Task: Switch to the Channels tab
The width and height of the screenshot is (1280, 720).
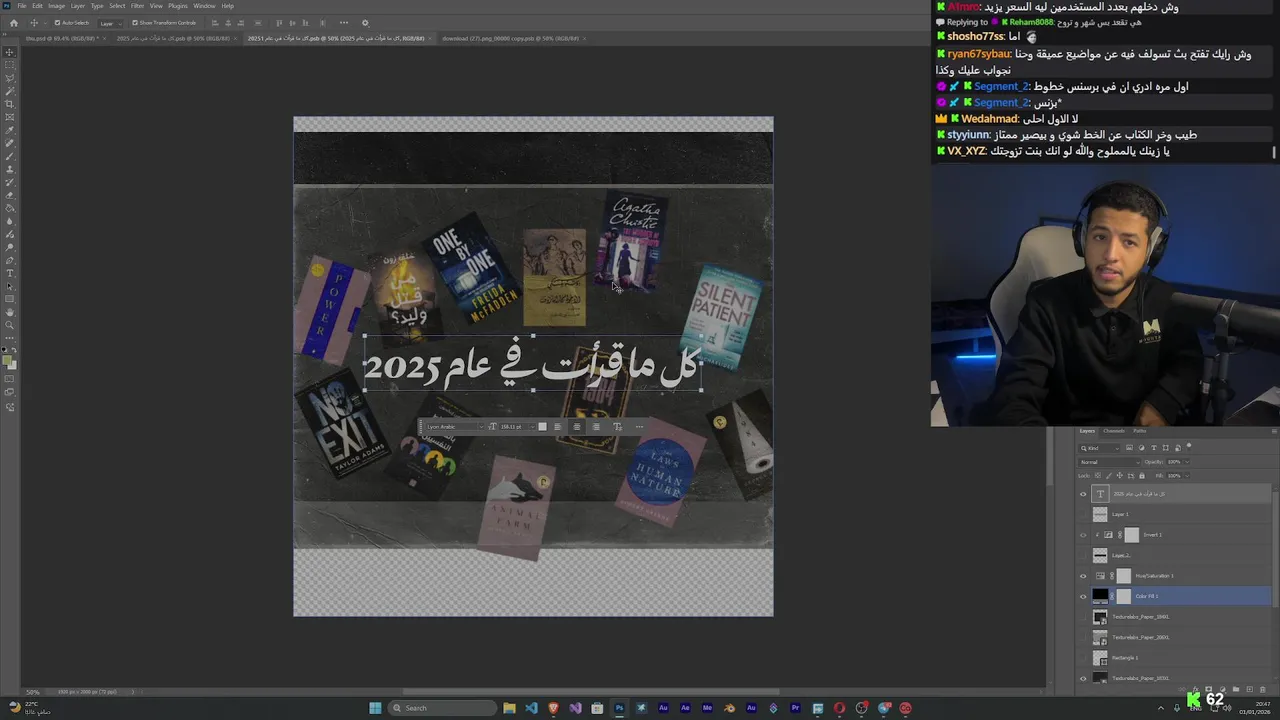Action: [x=1114, y=431]
